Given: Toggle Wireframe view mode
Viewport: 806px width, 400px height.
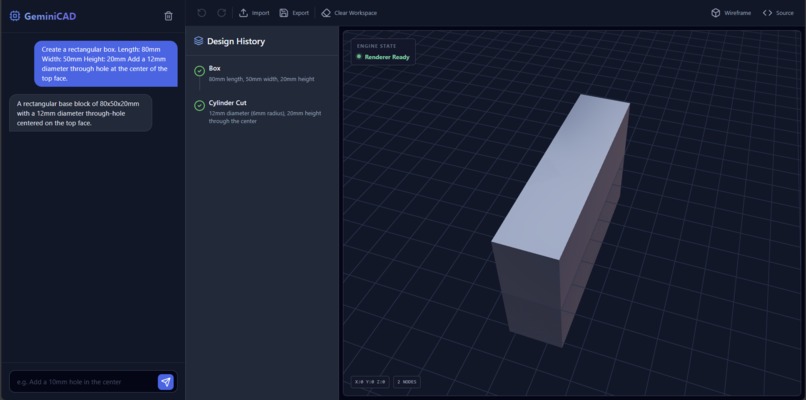Looking at the screenshot, I should coord(731,13).
